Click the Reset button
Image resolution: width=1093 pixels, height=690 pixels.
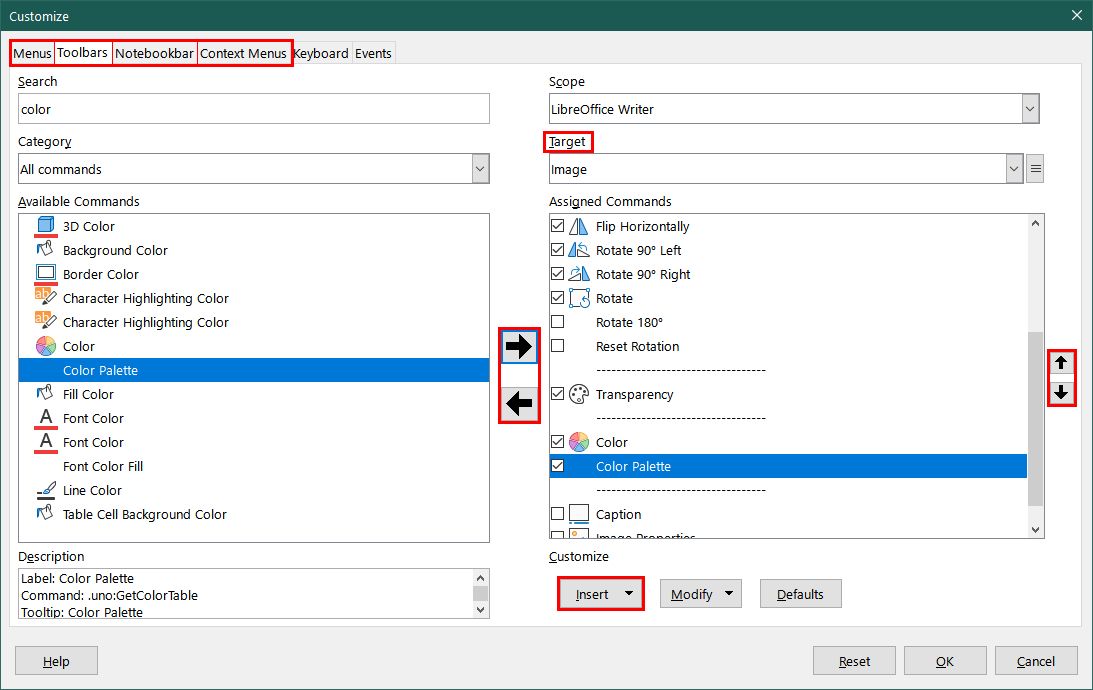click(x=854, y=661)
